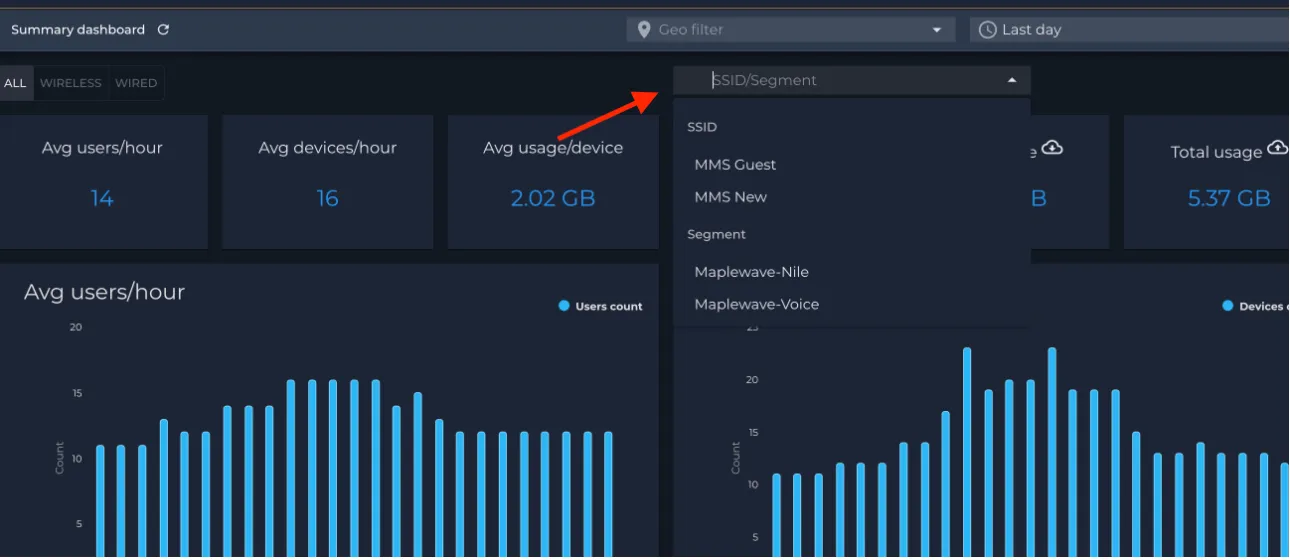Image resolution: width=1290 pixels, height=560 pixels.
Task: Select the ALL tab
Action: pyautogui.click(x=15, y=83)
